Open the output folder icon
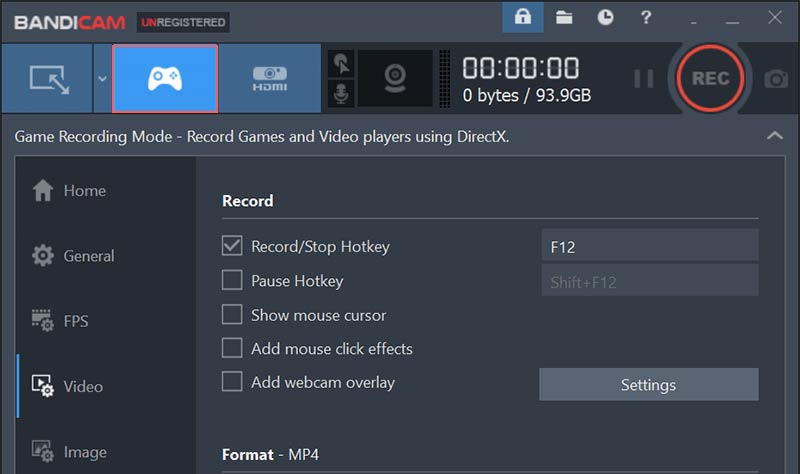 click(564, 17)
